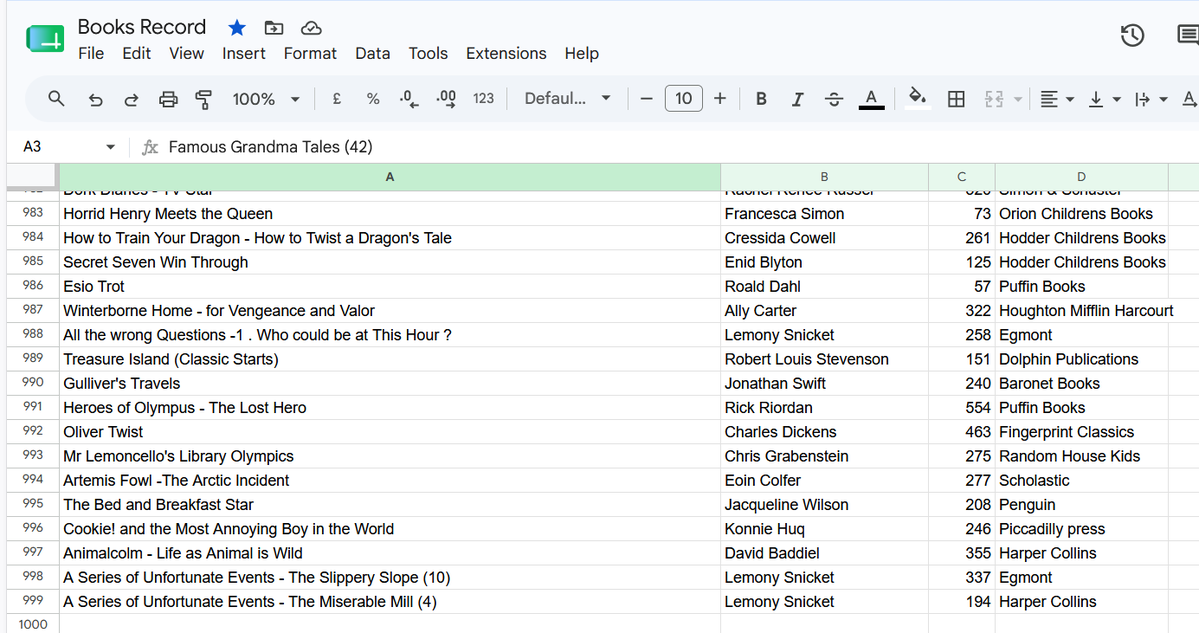Viewport: 1199px width, 633px height.
Task: Select the page count cell 554
Action: click(x=962, y=408)
